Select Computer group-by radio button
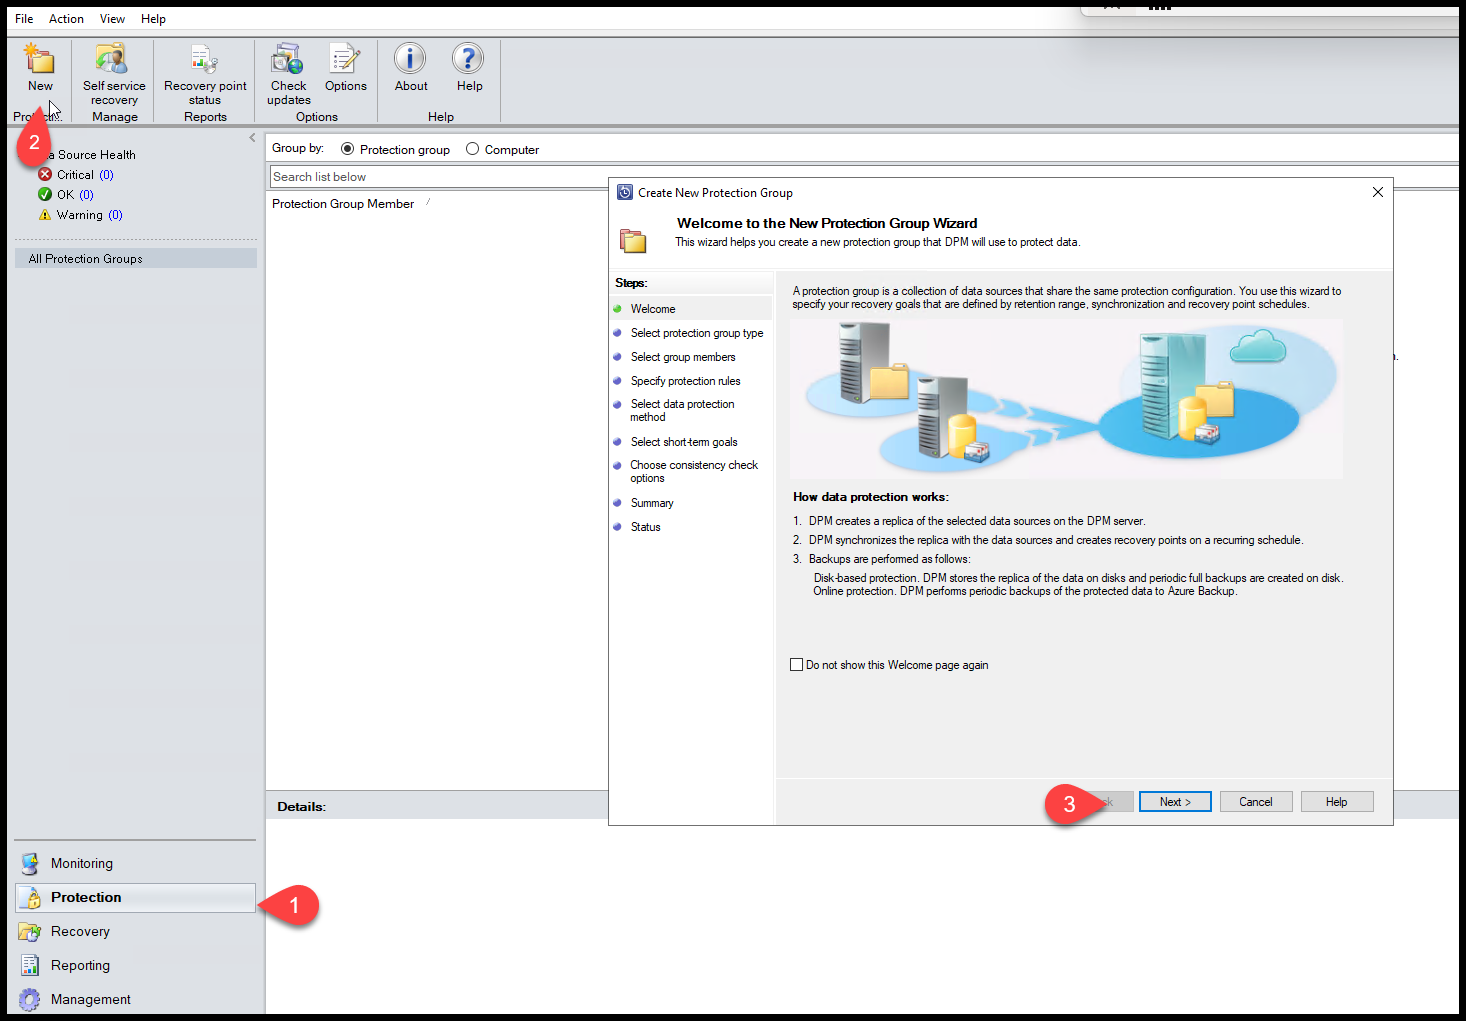 [472, 149]
